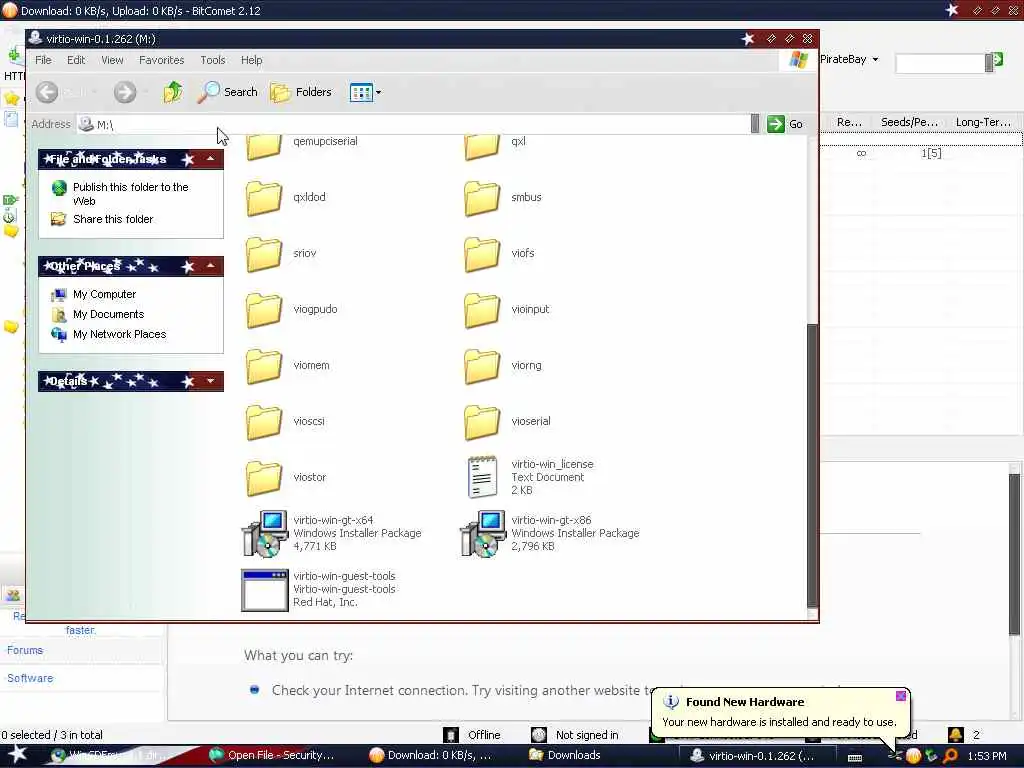Select the viogpudo folder icon
The width and height of the screenshot is (1024, 768).
[263, 310]
